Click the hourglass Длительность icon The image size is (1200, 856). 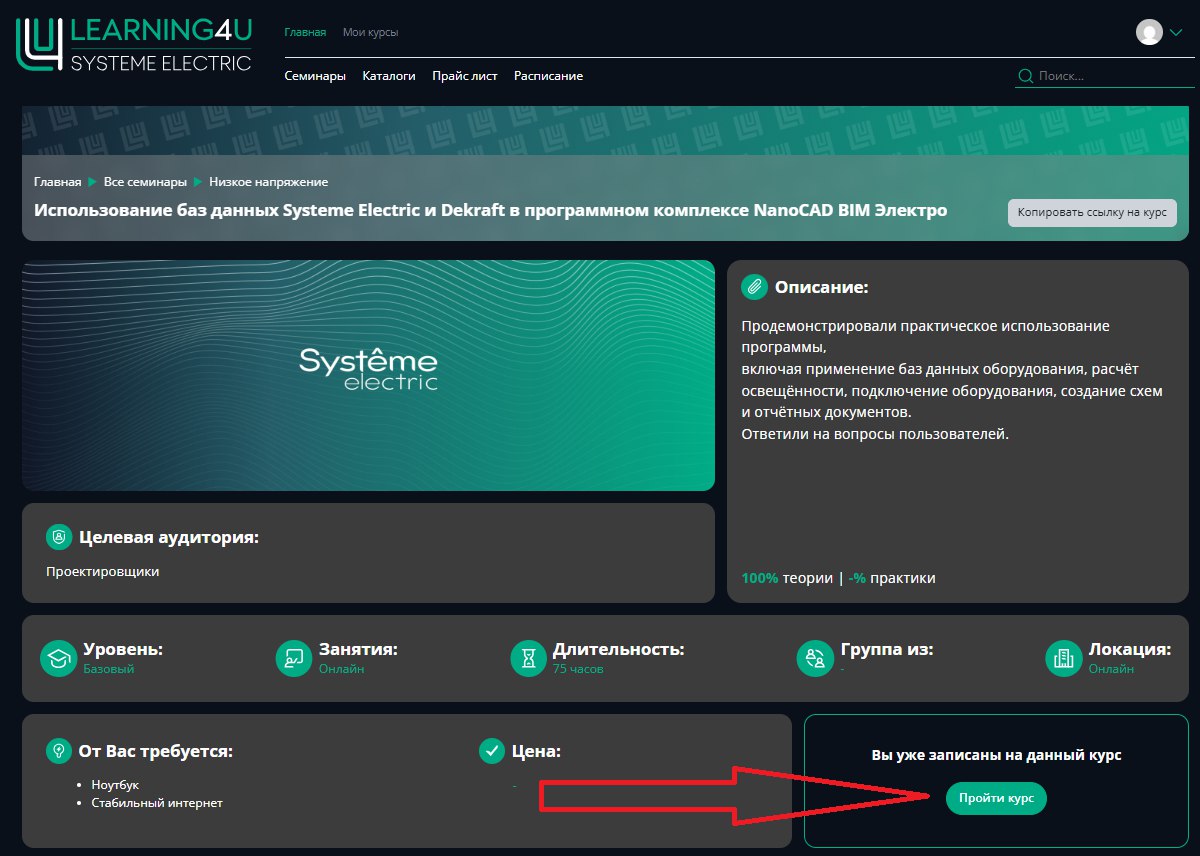[x=528, y=658]
